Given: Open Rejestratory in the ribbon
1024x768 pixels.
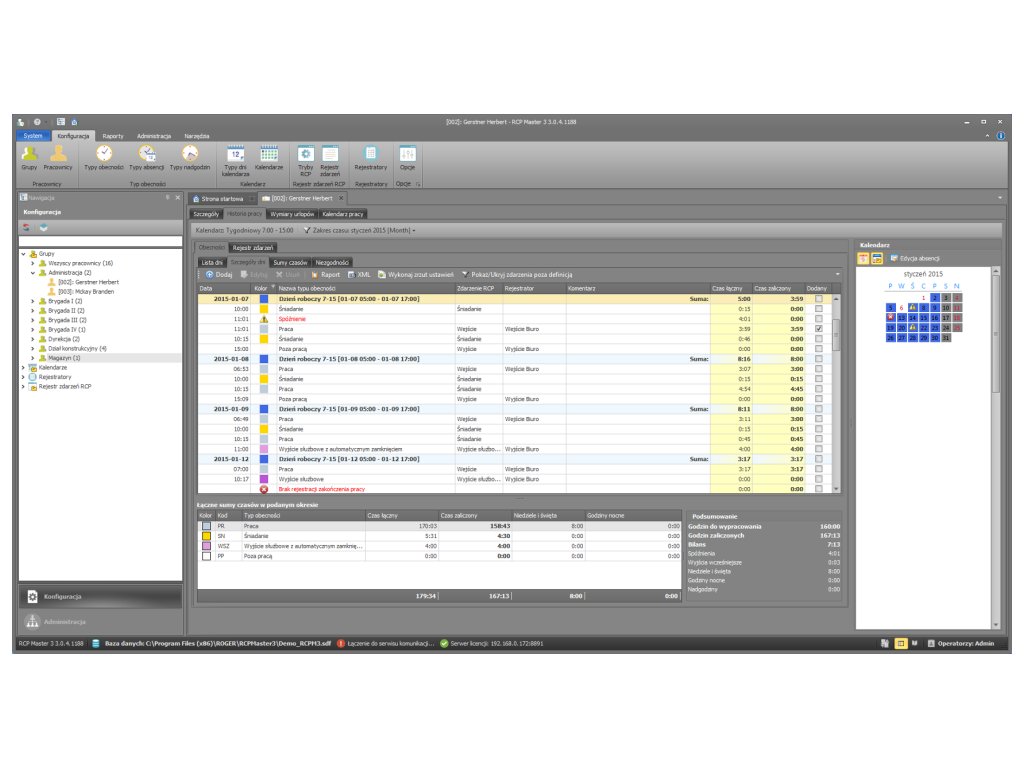Looking at the screenshot, I should (371, 157).
